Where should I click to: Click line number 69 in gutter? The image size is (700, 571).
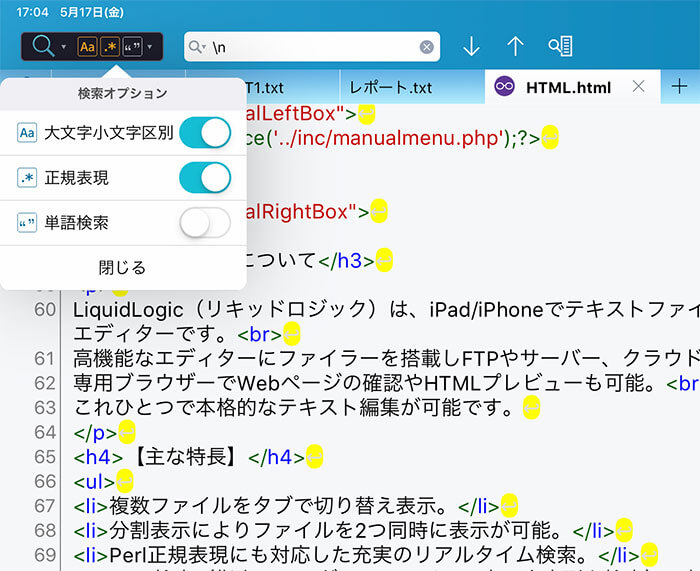click(x=45, y=555)
